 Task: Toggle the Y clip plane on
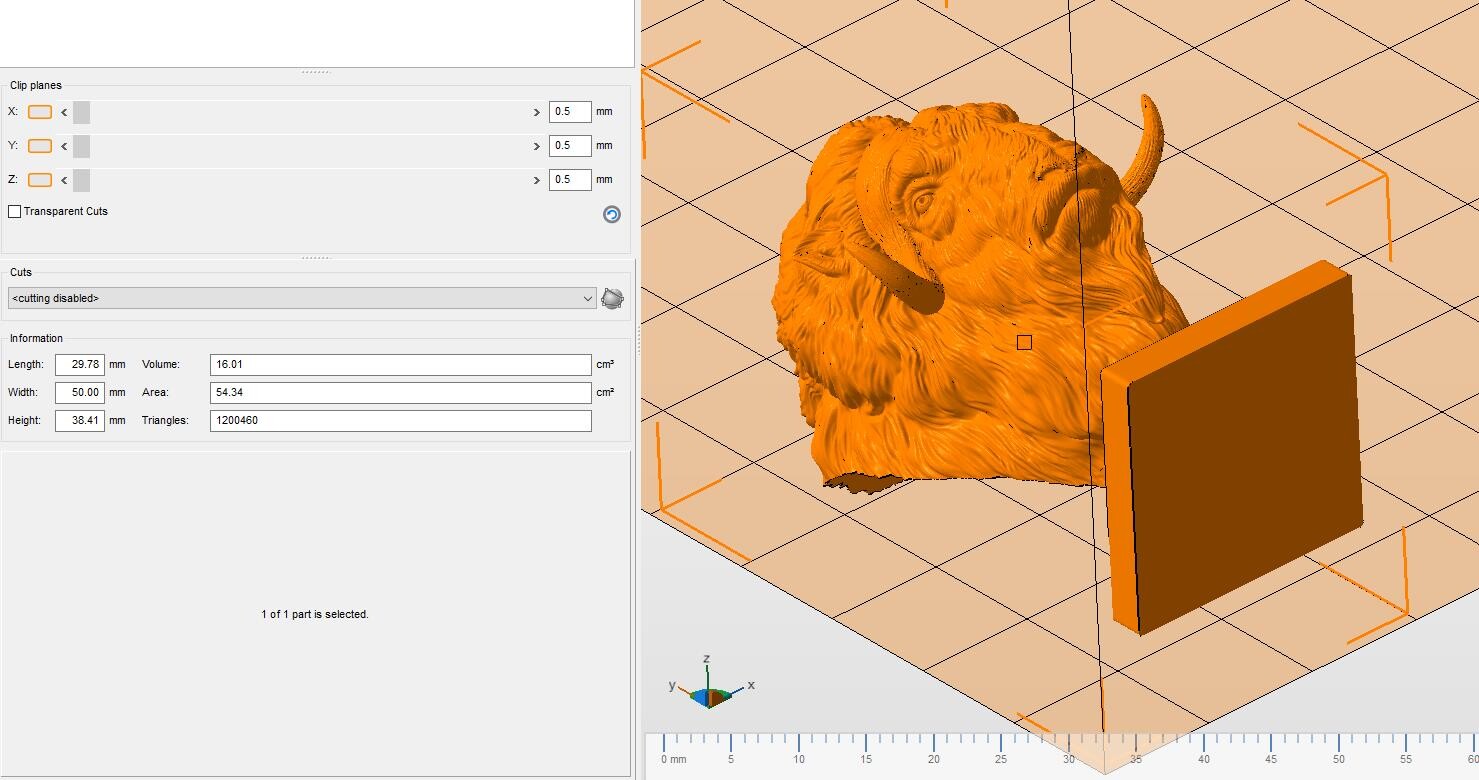pos(39,145)
